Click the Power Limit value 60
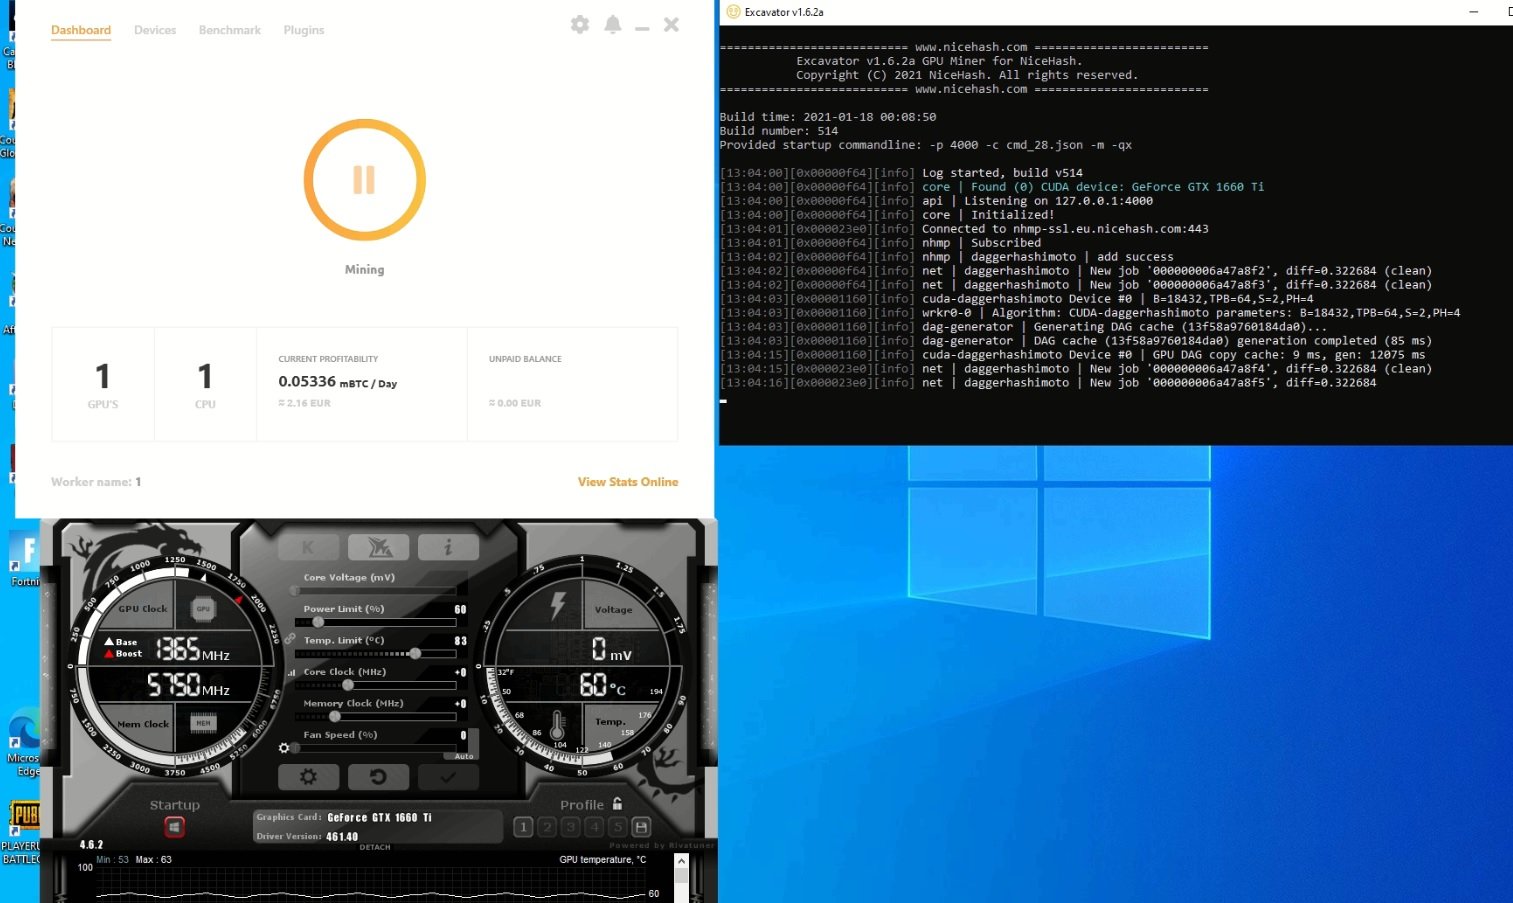This screenshot has height=903, width=1513. 460,609
